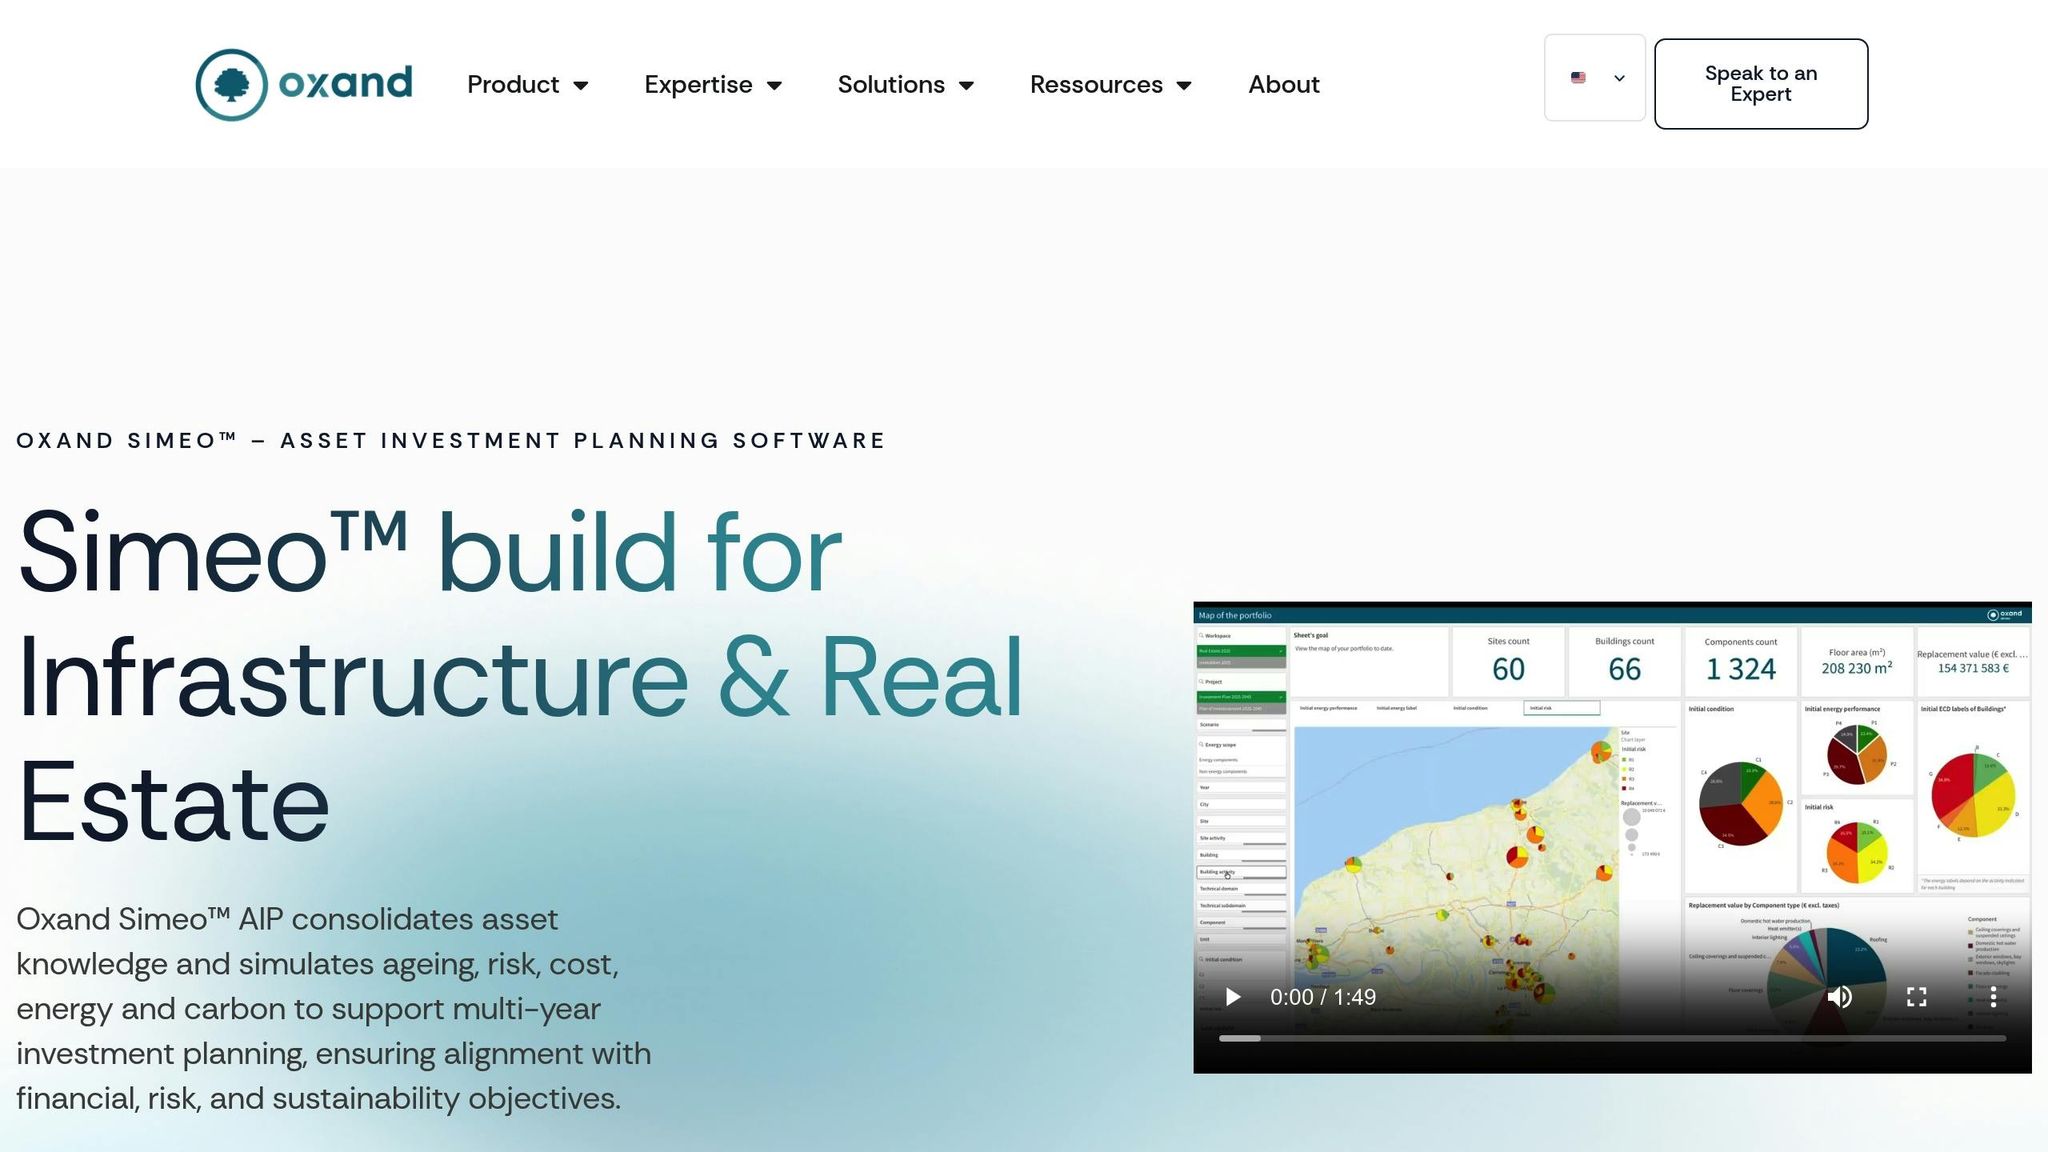This screenshot has width=2048, height=1152.
Task: Expand the Expertise dropdown arrow
Action: pyautogui.click(x=775, y=86)
